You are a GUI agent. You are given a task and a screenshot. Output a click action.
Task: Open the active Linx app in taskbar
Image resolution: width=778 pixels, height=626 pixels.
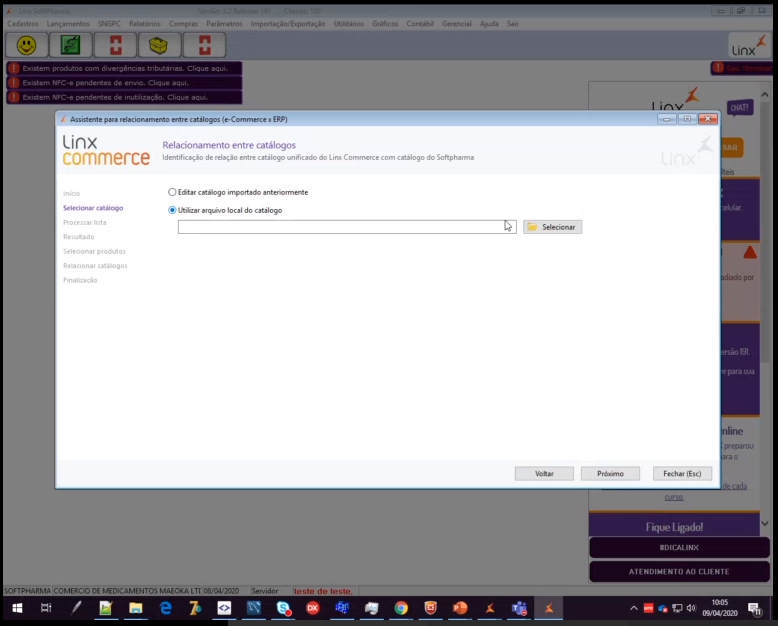549,608
